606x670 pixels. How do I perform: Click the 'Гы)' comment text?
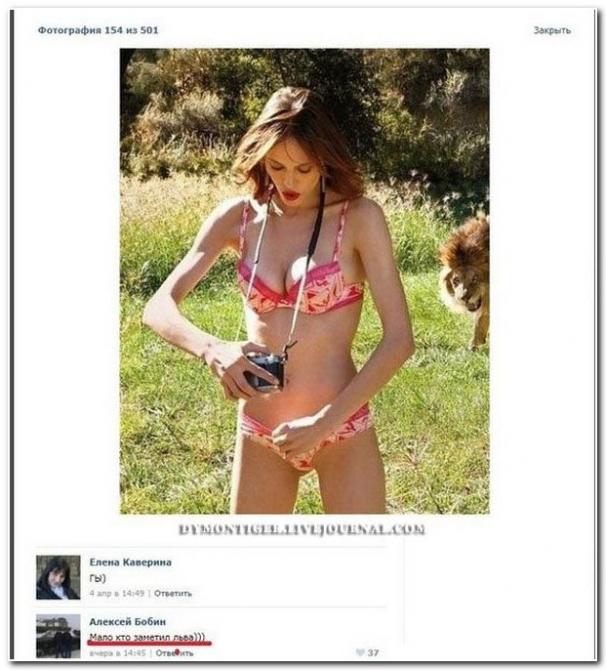[97, 578]
